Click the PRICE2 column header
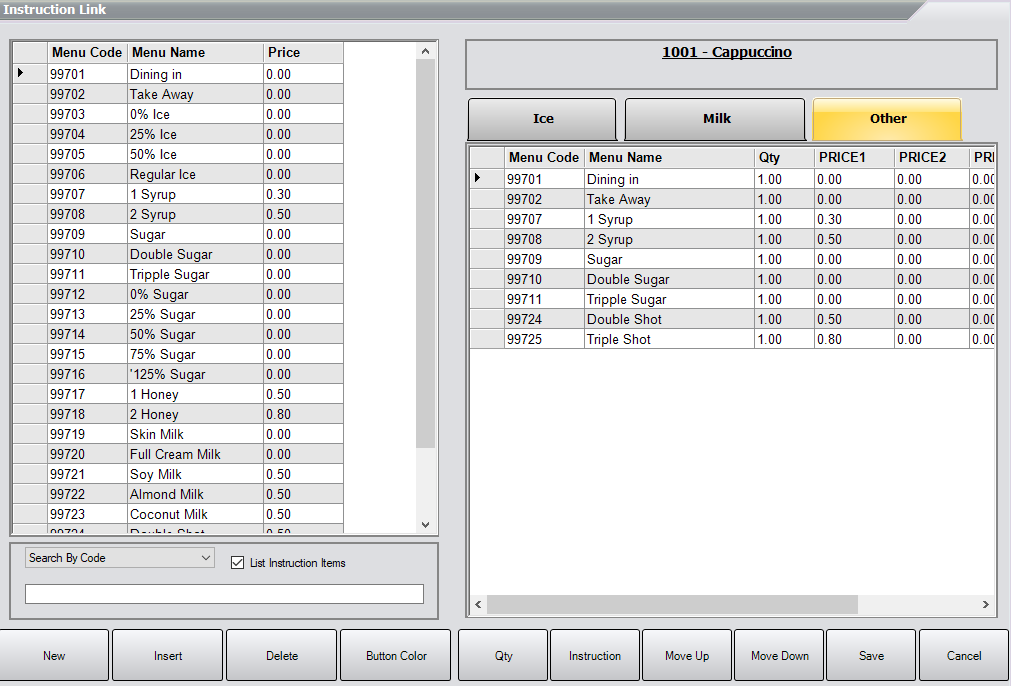The width and height of the screenshot is (1011, 686). tap(932, 157)
